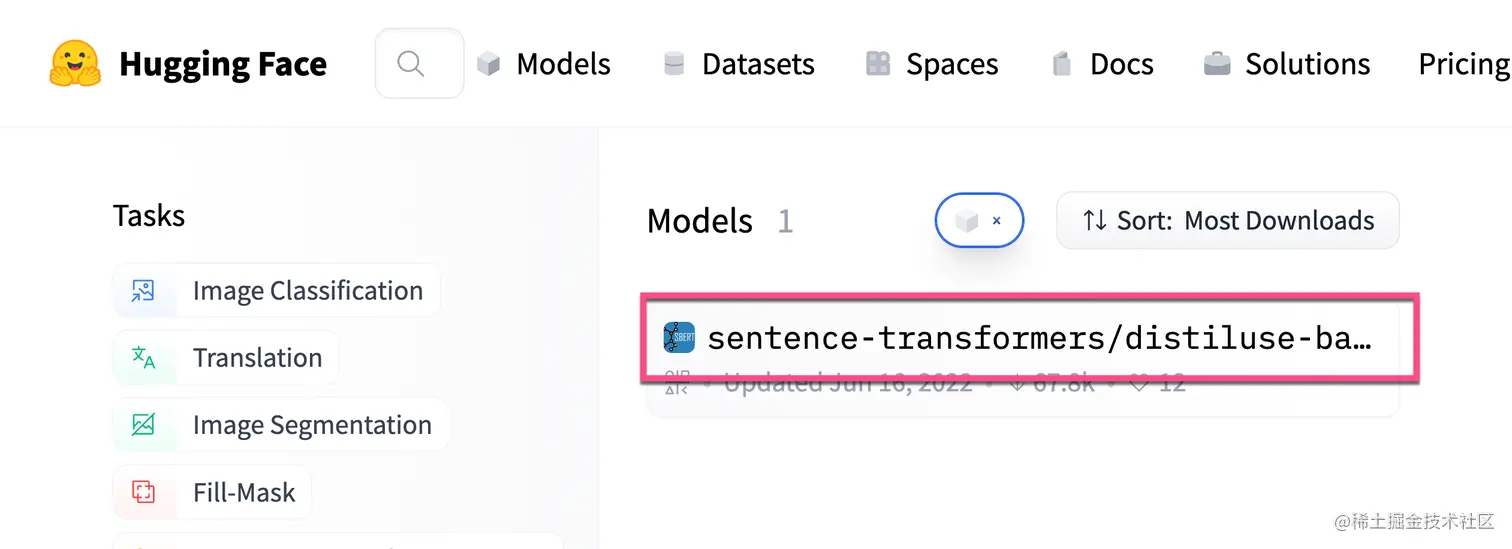Click the Translation task icon
Image resolution: width=1512 pixels, height=549 pixels.
click(143, 358)
